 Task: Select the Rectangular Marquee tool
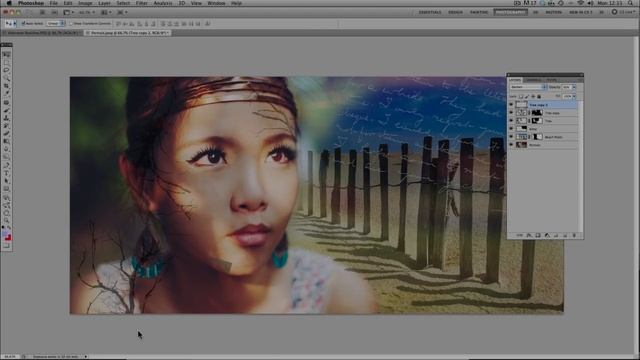(x=7, y=62)
